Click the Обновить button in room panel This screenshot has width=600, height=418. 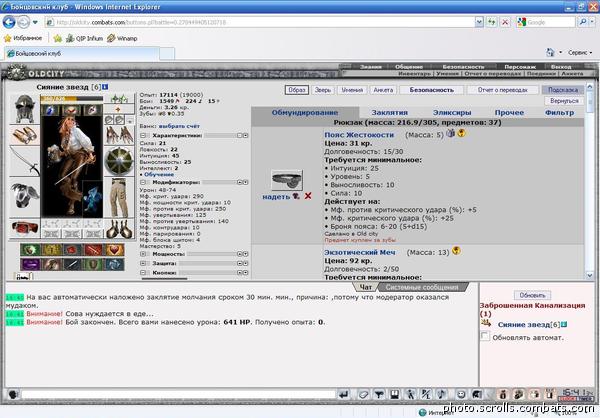(x=532, y=295)
